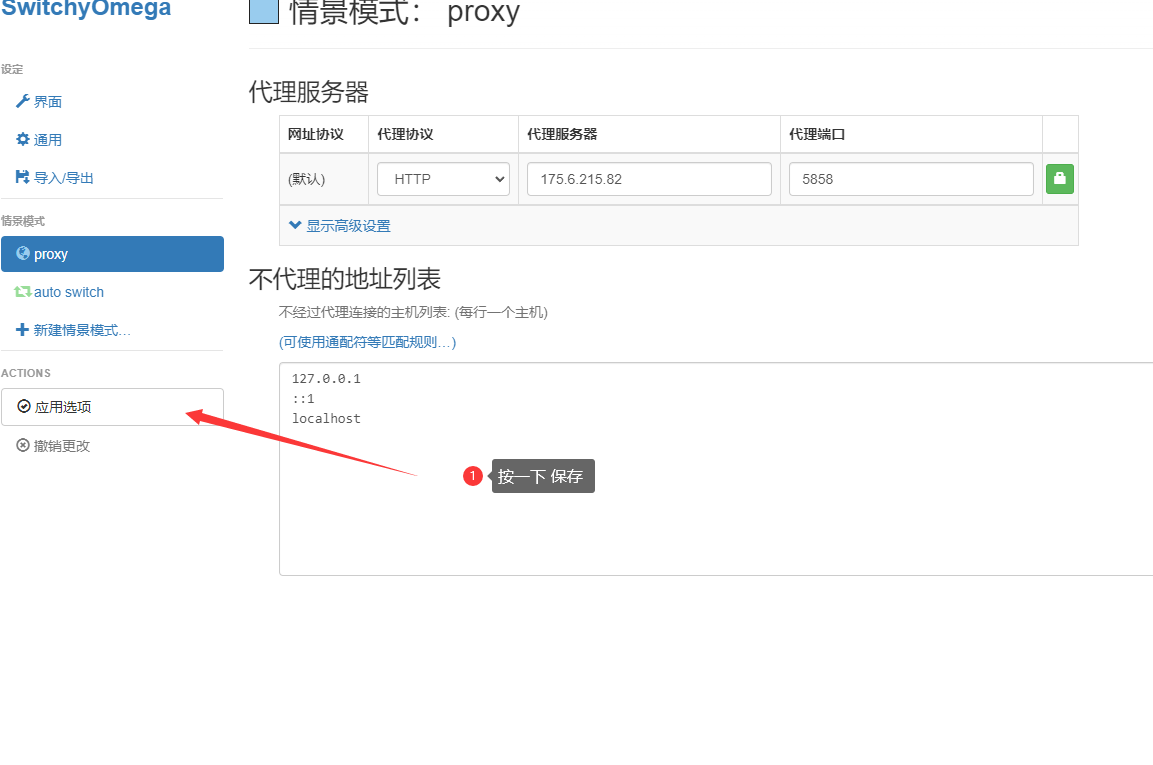Click the ::1 line in bypass list
1153x765 pixels.
[303, 399]
